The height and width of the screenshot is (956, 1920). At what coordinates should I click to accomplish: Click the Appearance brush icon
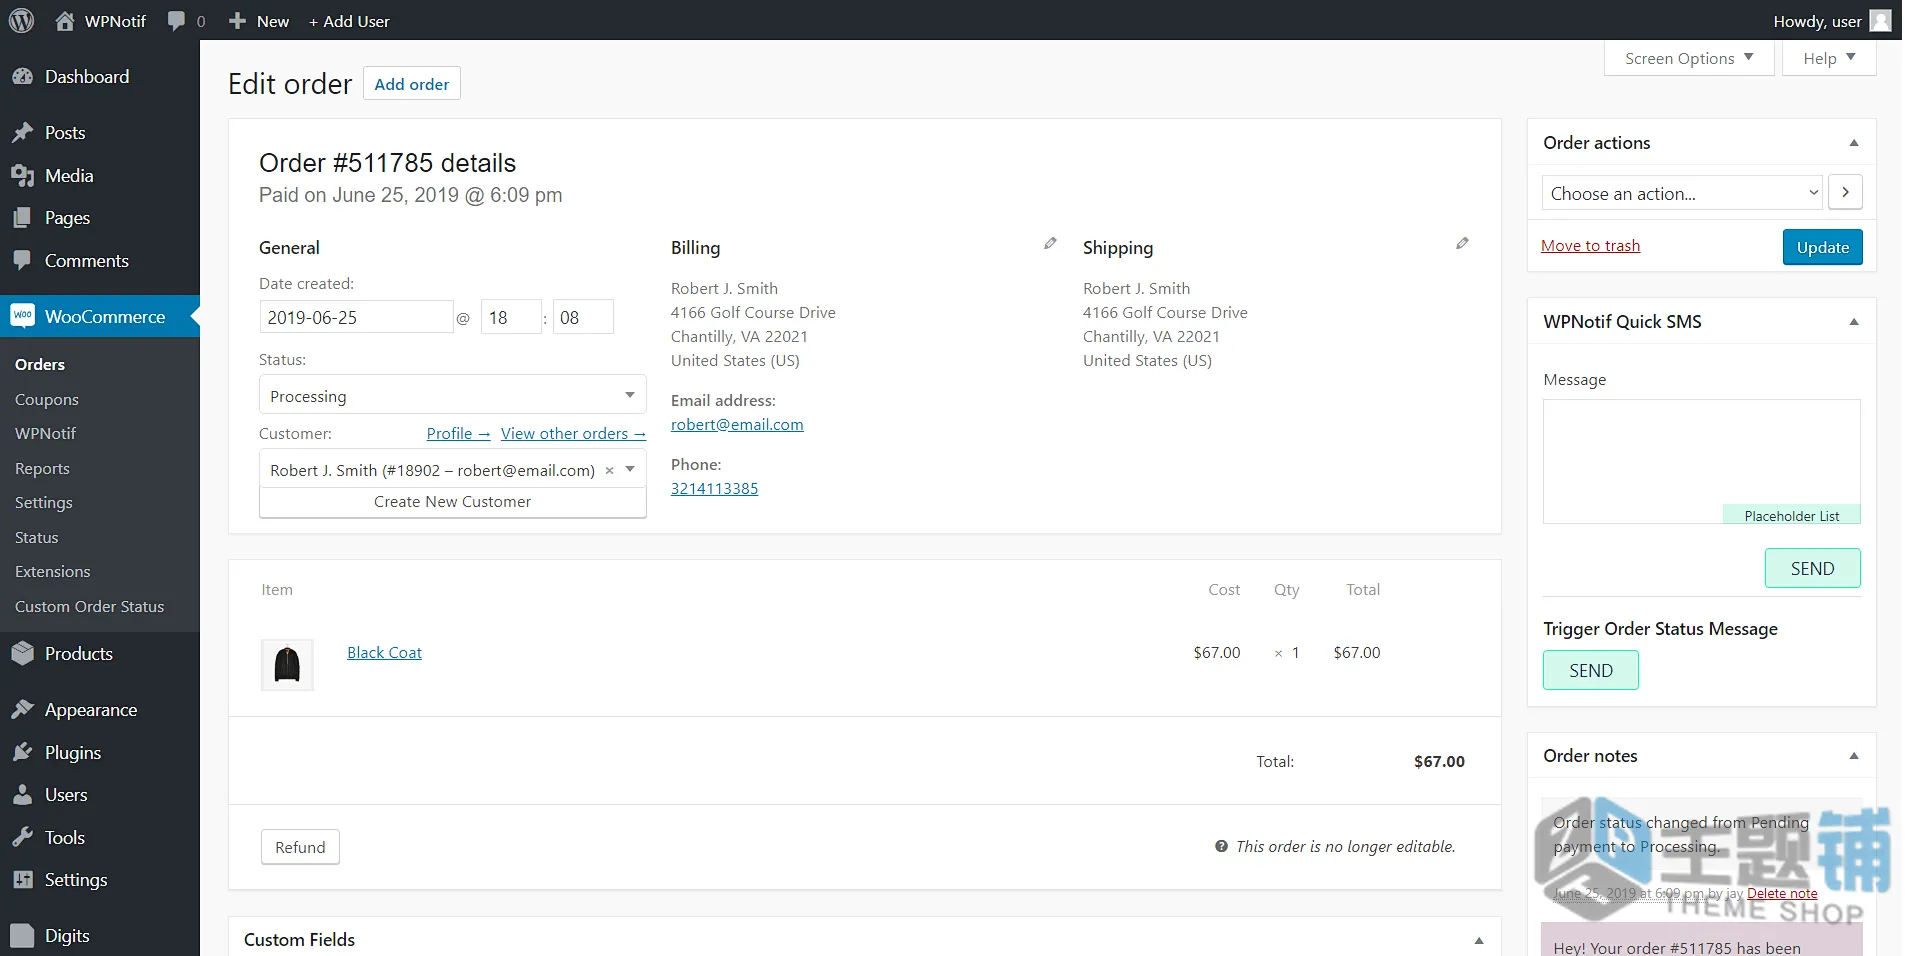click(x=22, y=710)
